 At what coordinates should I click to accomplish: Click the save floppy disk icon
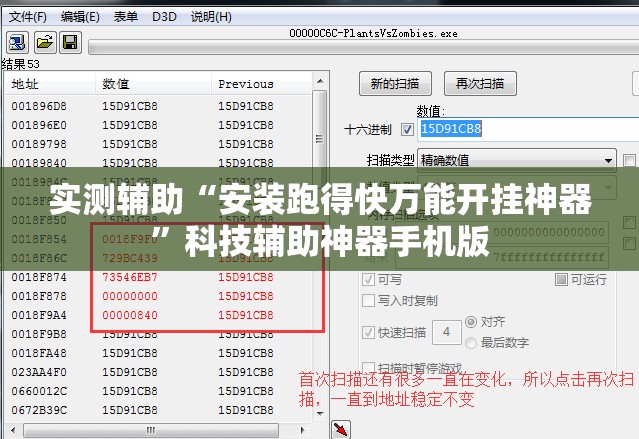tap(70, 42)
